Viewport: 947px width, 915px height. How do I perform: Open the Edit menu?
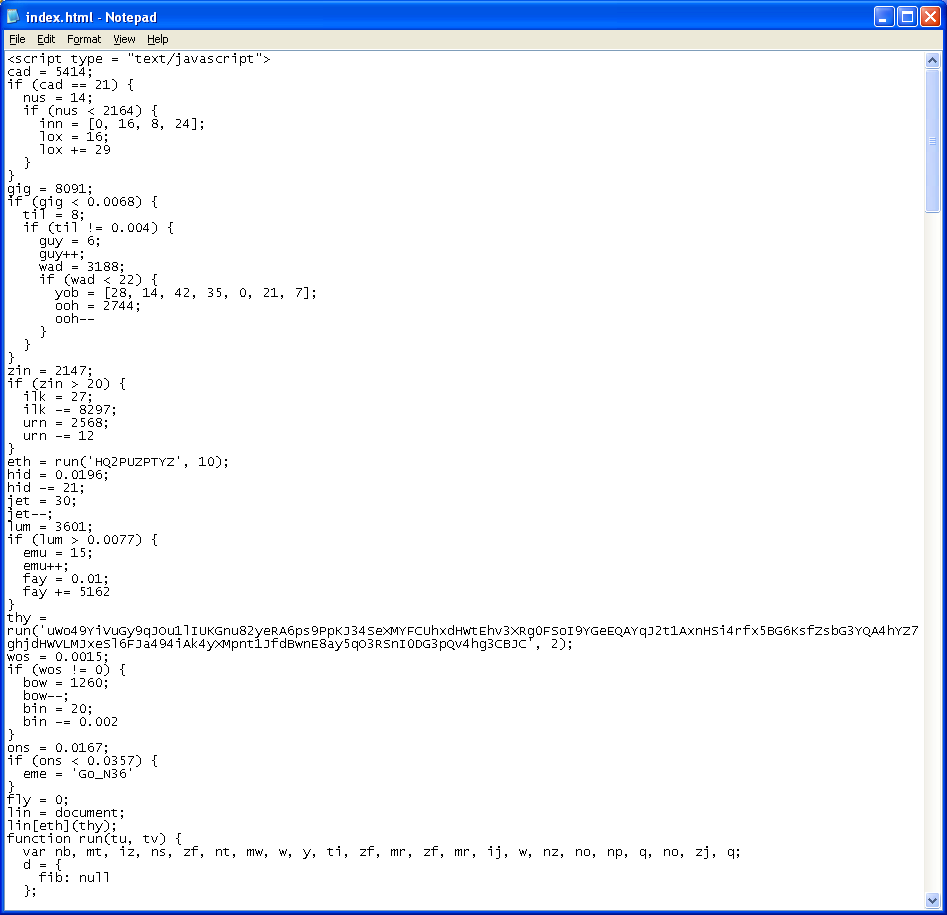pos(46,39)
